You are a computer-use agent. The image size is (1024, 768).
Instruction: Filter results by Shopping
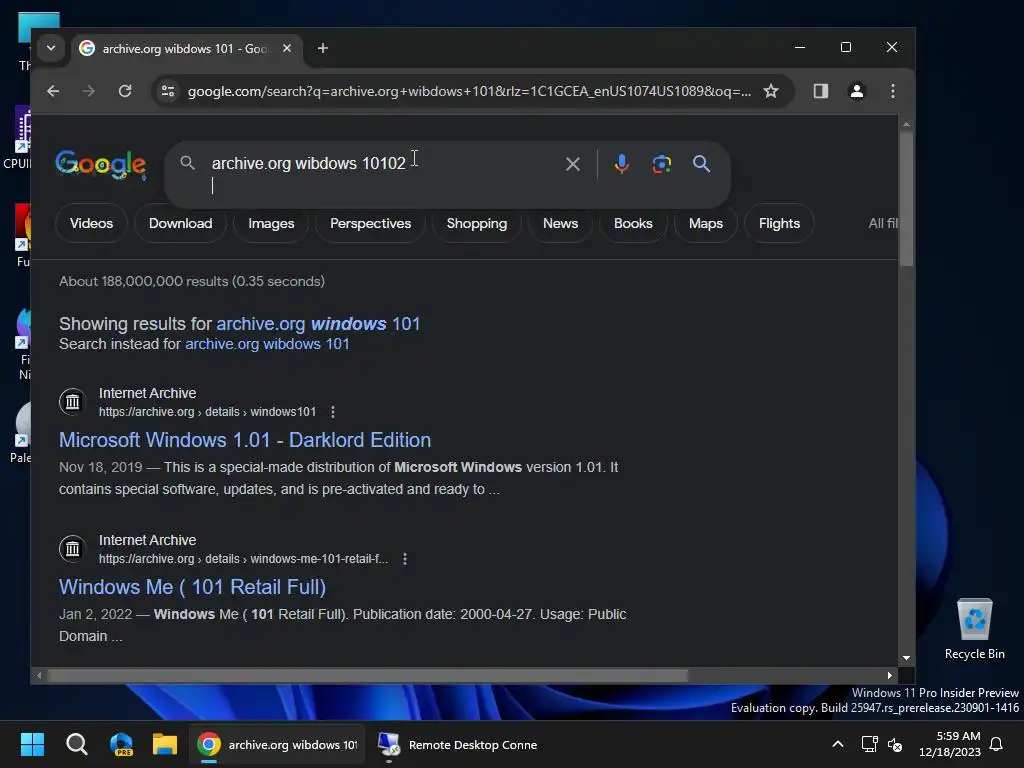tap(477, 223)
